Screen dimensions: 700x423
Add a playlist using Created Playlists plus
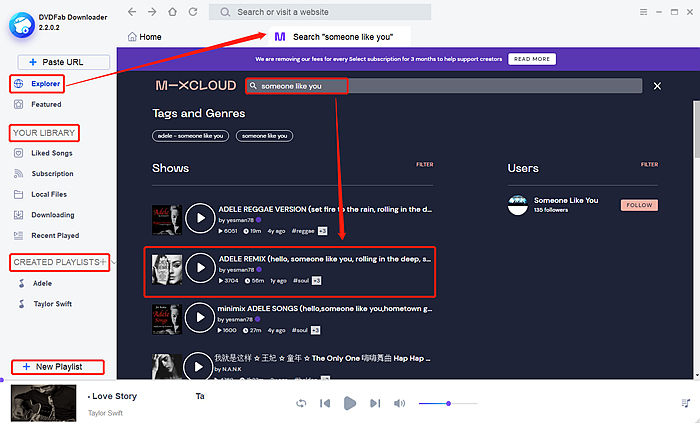point(103,262)
